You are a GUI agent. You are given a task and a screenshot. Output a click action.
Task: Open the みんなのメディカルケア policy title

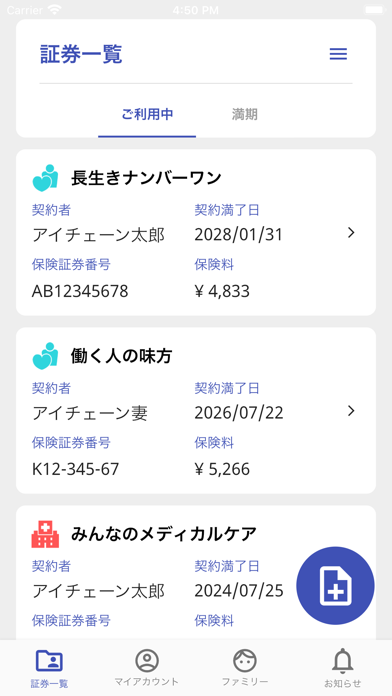[x=164, y=534]
